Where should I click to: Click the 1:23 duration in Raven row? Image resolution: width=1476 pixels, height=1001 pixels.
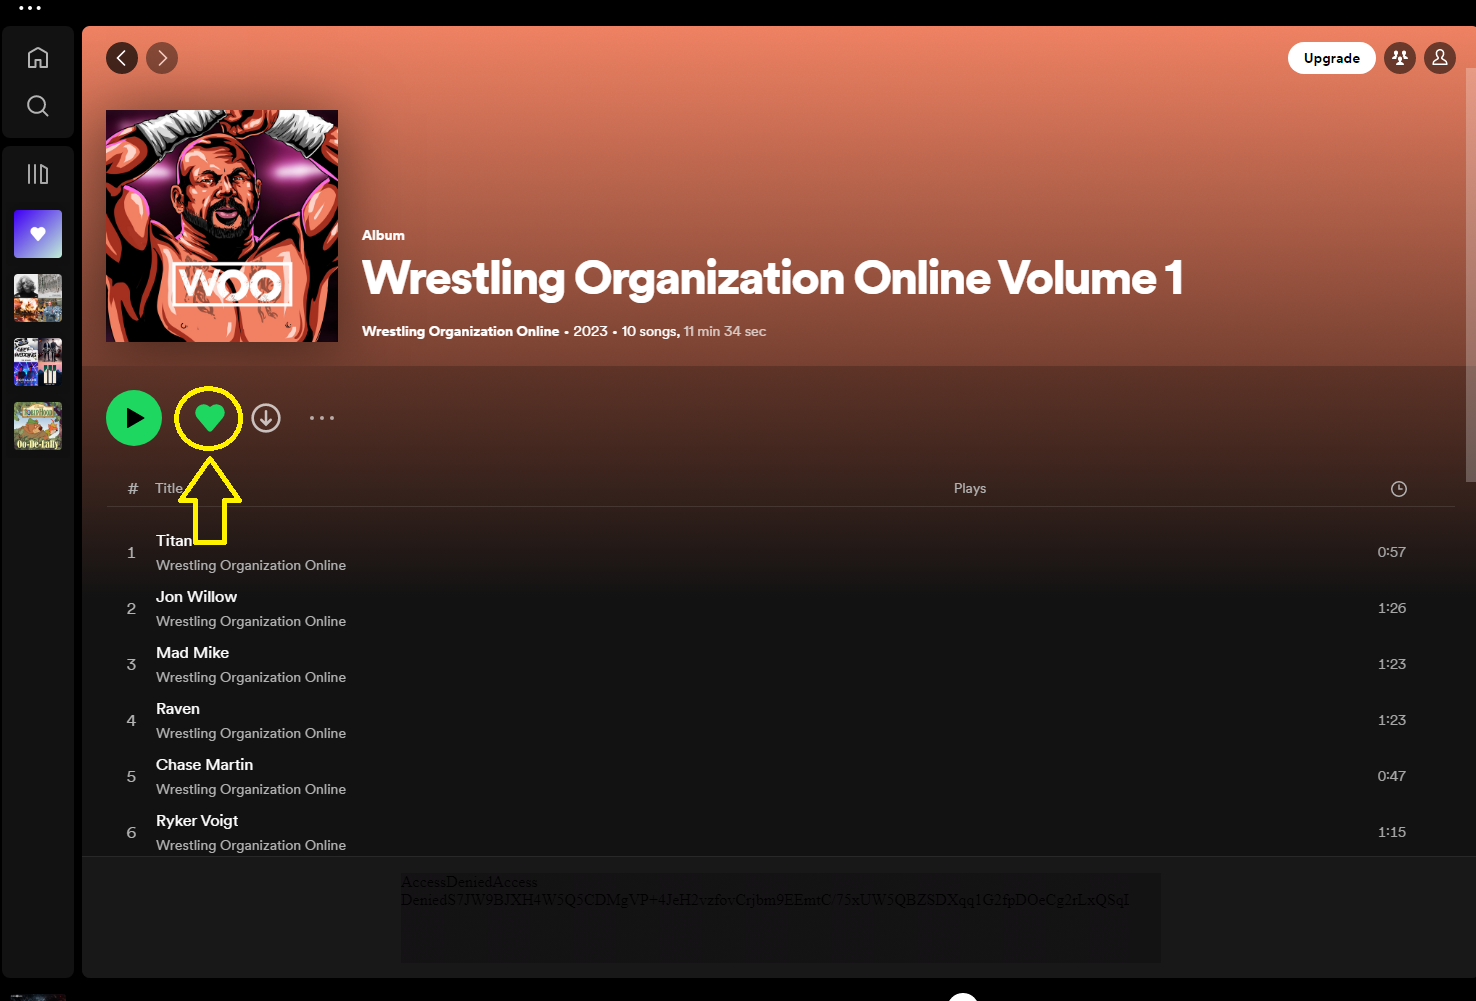pos(1392,720)
